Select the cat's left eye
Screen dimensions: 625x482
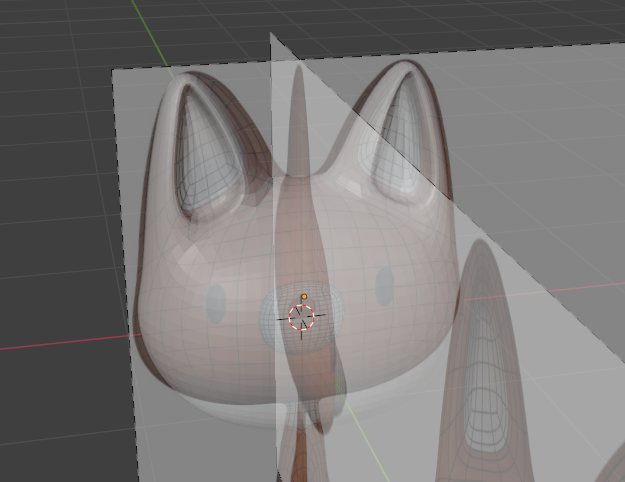tap(215, 300)
